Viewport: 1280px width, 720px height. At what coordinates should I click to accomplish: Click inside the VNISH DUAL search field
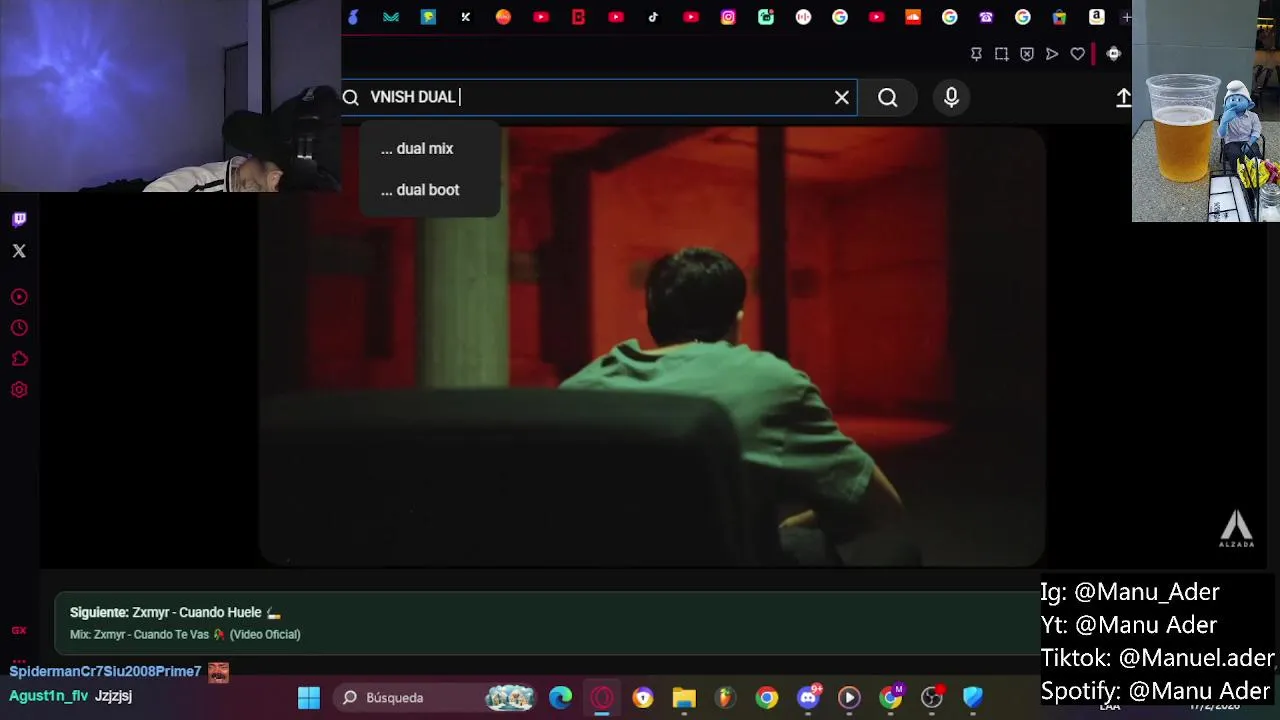pyautogui.click(x=598, y=97)
